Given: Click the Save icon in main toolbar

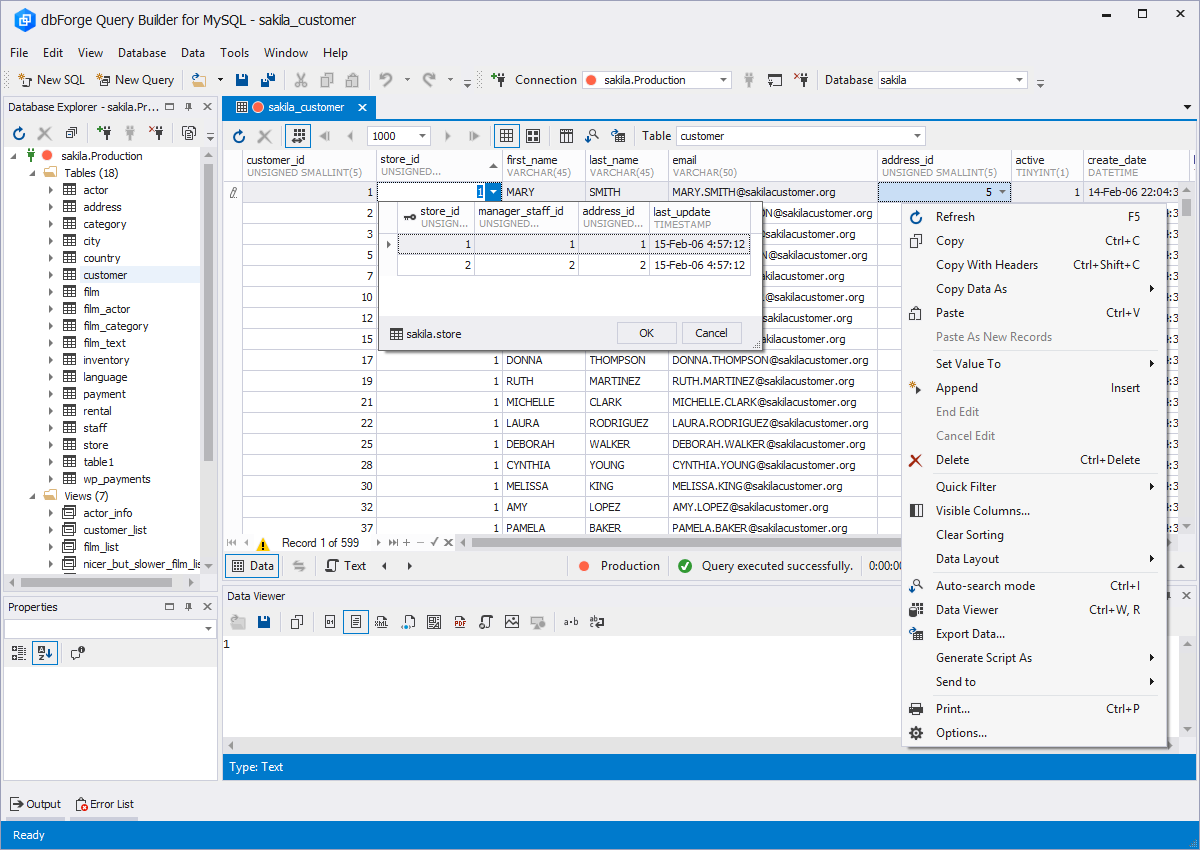Looking at the screenshot, I should 241,80.
